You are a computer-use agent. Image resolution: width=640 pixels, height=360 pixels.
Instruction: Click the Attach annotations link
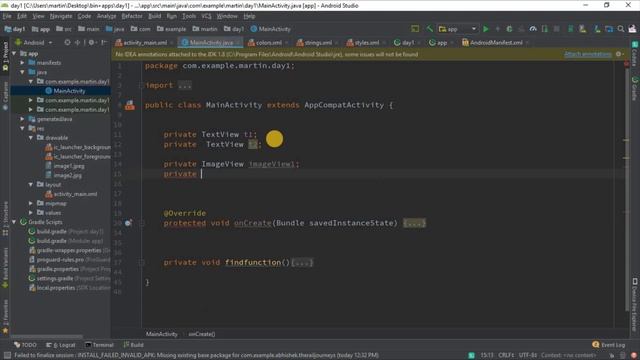(587, 54)
